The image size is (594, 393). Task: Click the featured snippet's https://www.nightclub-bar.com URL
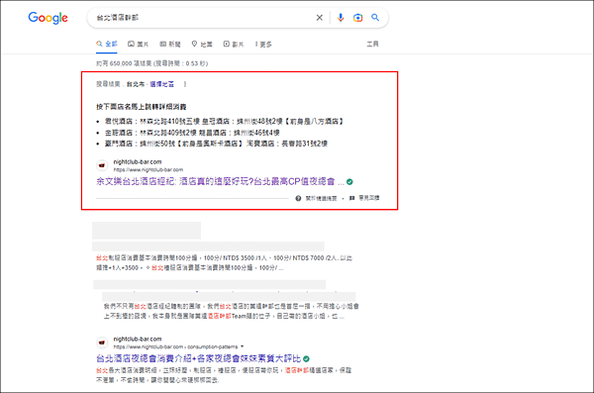click(x=148, y=170)
